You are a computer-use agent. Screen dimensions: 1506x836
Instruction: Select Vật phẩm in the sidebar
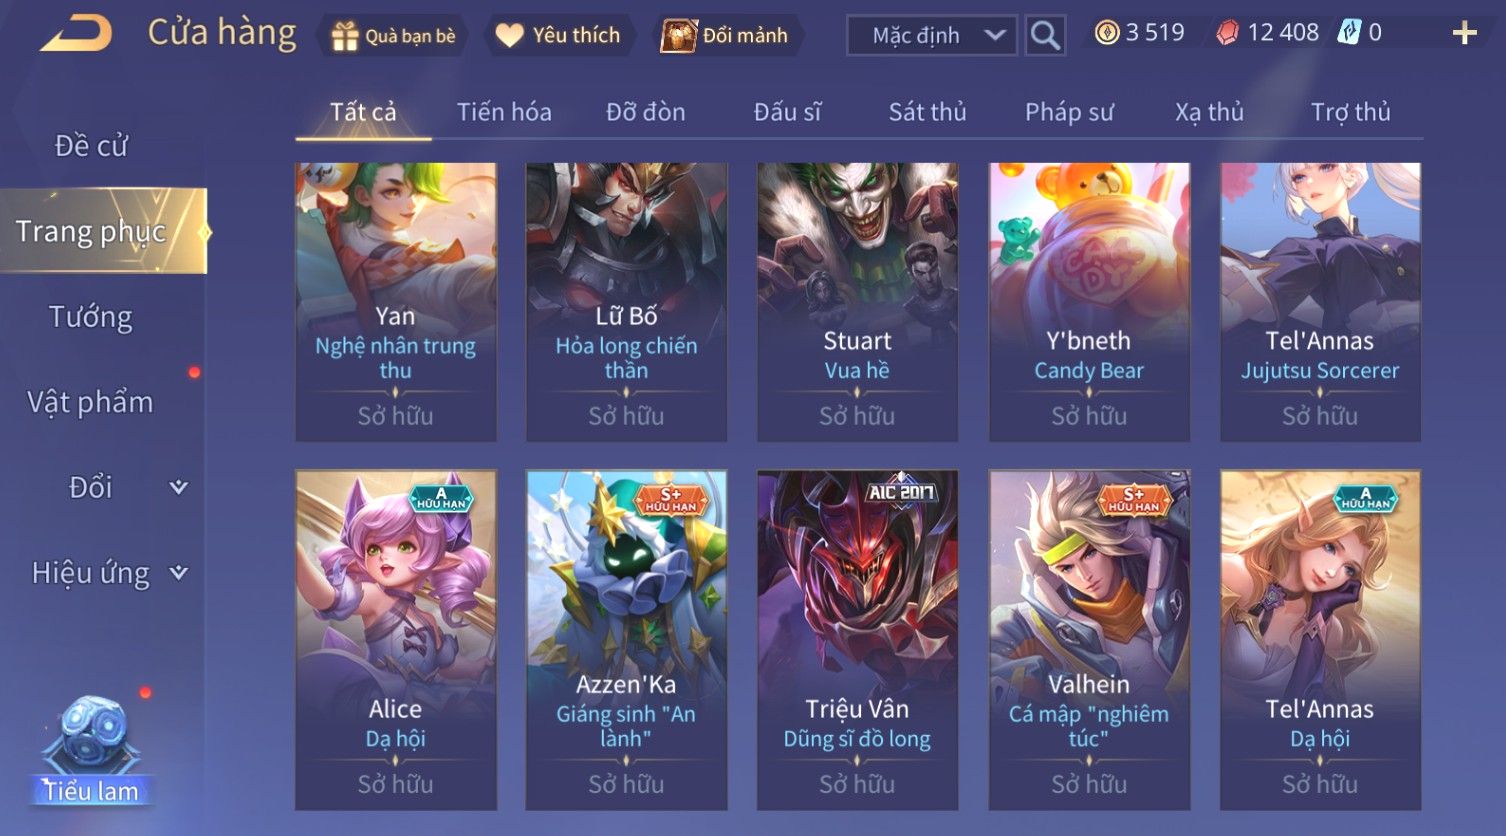[x=91, y=402]
